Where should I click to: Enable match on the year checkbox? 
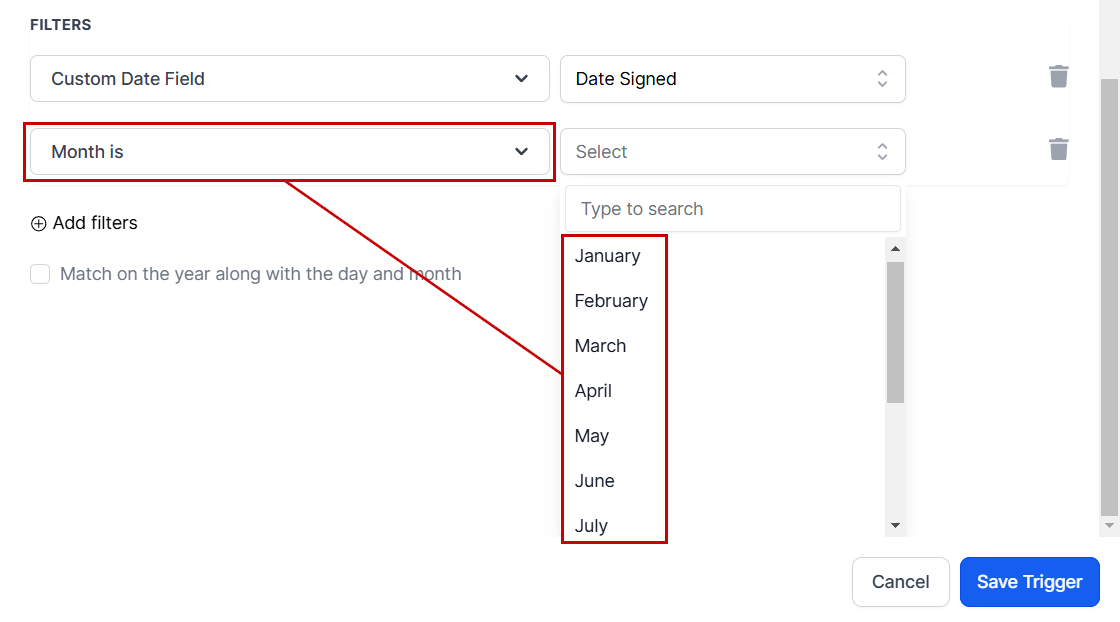[x=40, y=274]
